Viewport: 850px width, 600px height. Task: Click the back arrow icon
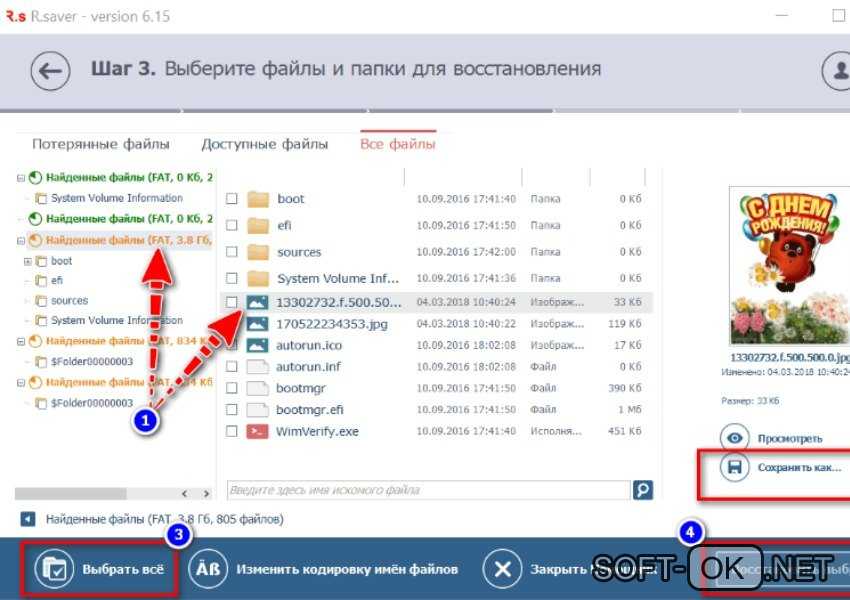(49, 70)
